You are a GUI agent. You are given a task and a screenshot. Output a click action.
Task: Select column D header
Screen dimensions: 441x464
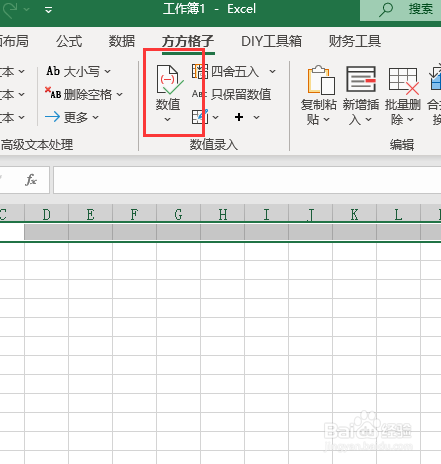pyautogui.click(x=46, y=214)
